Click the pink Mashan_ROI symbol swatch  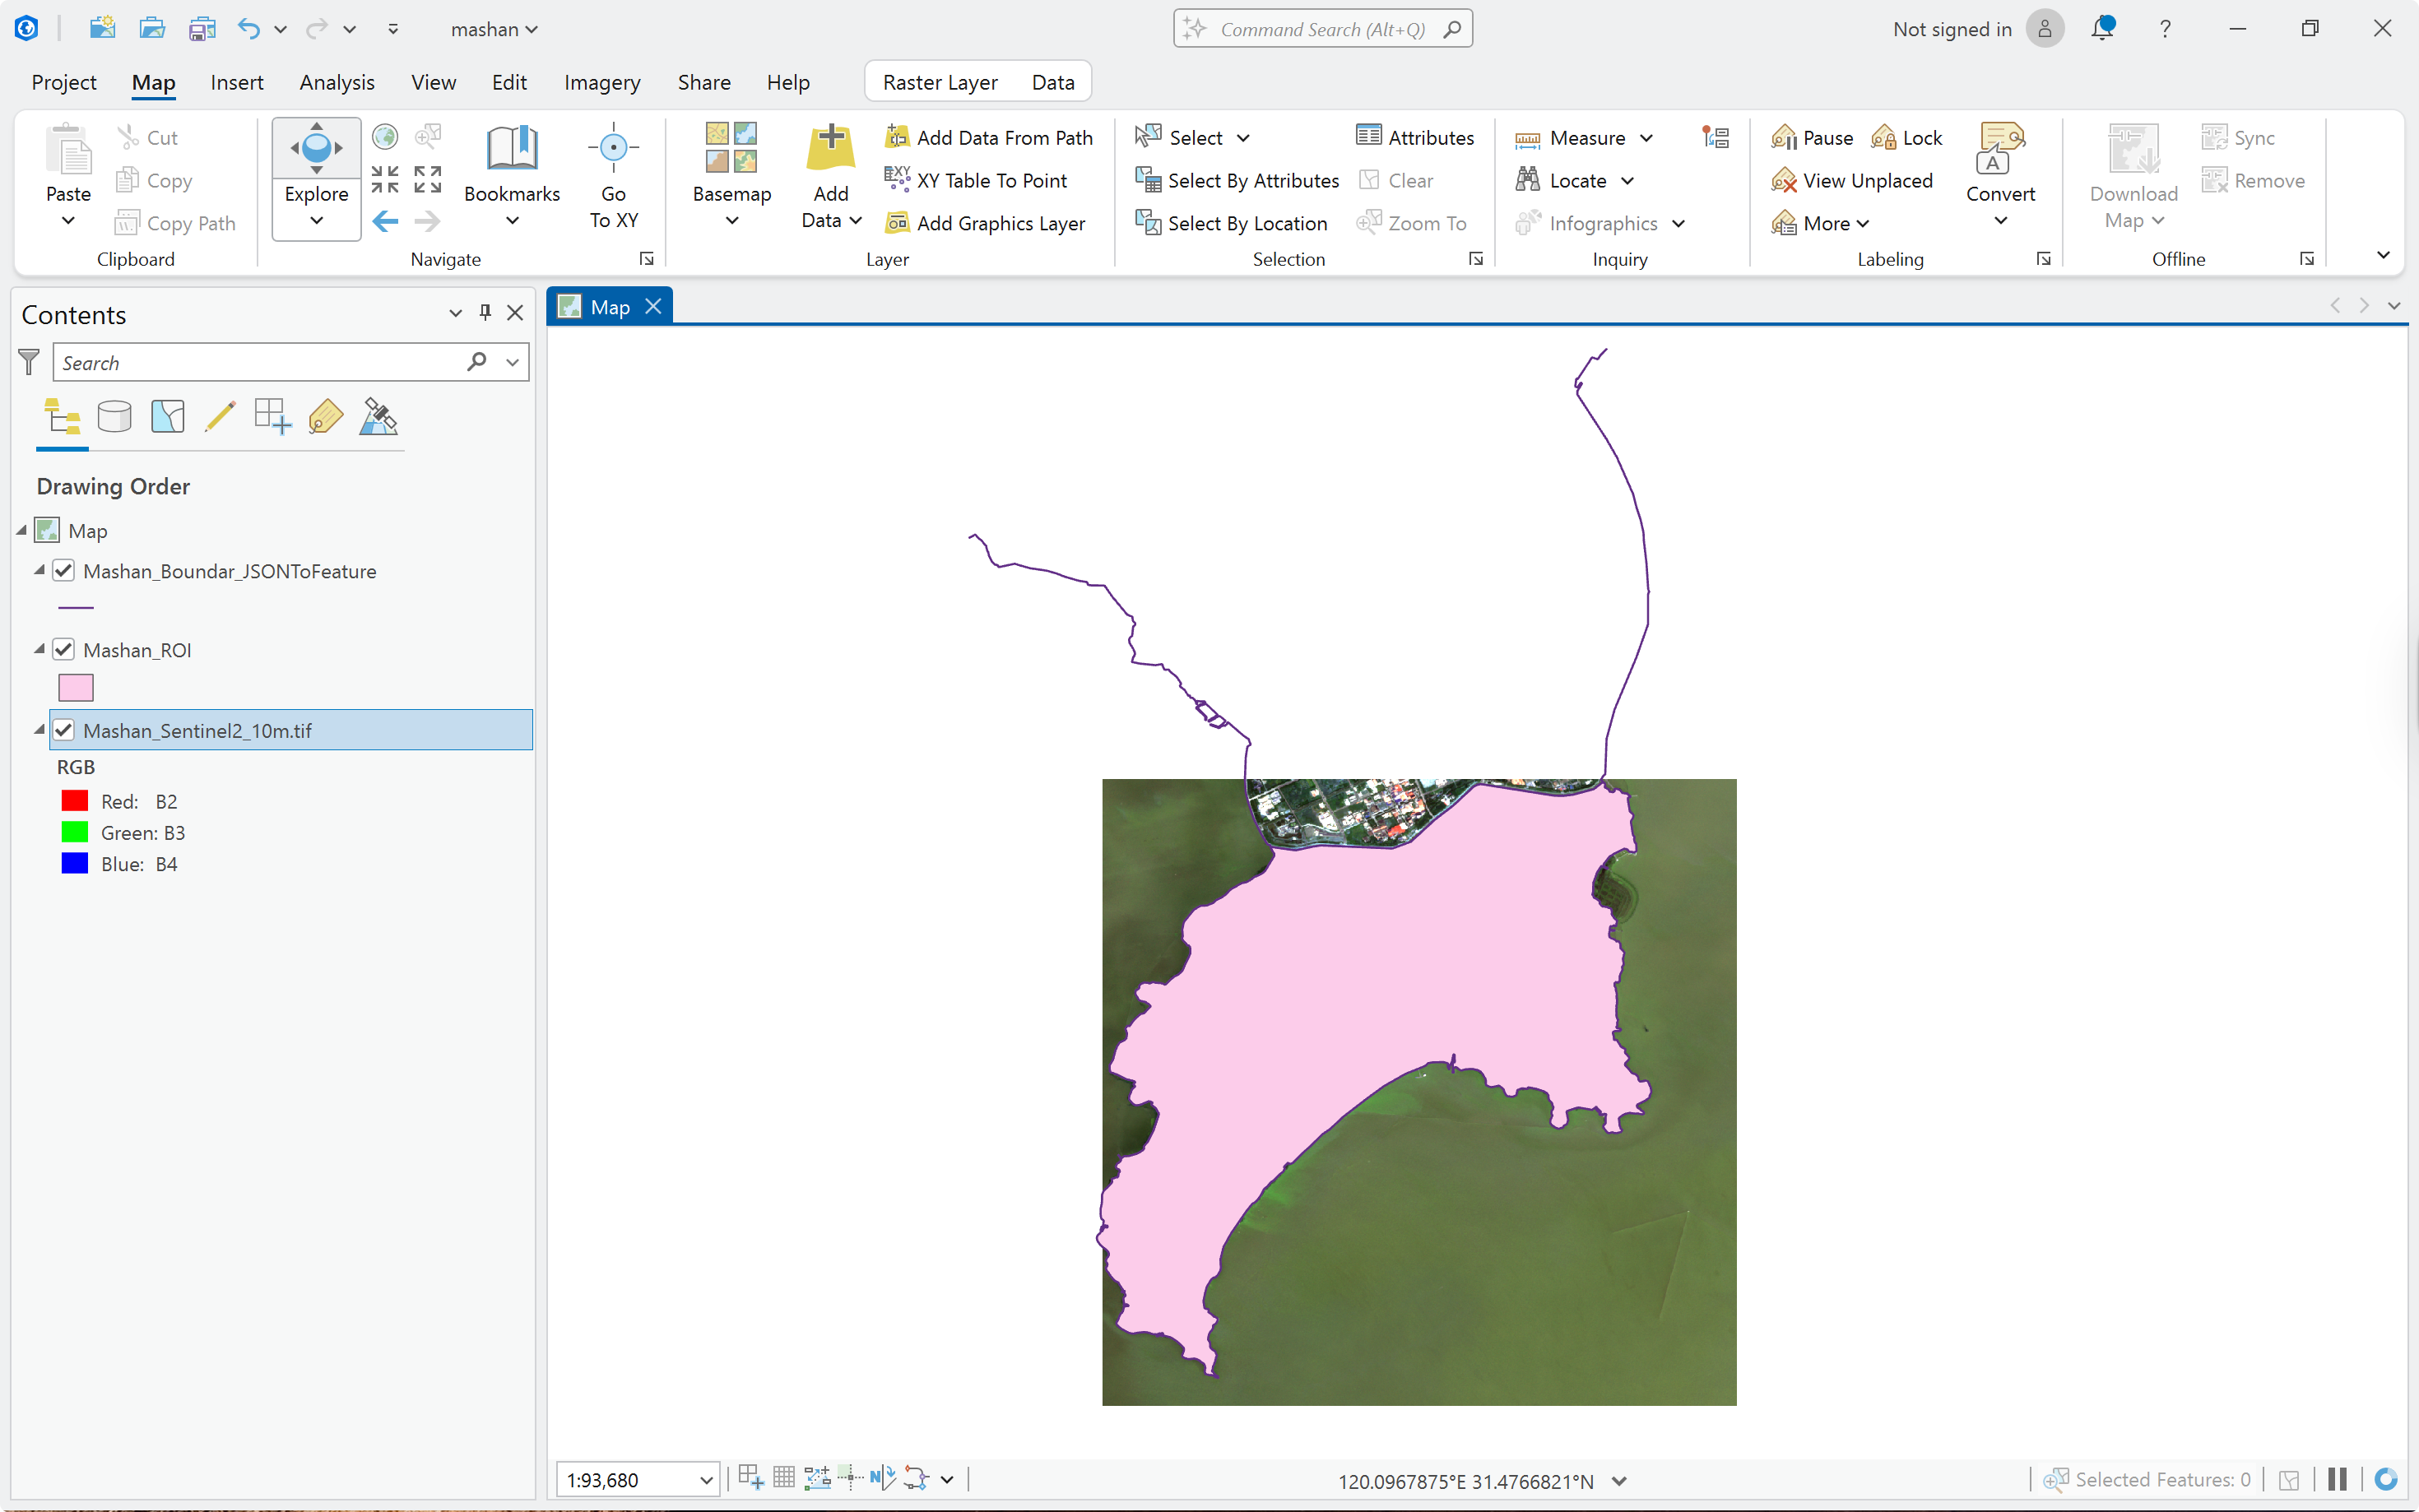tap(76, 688)
